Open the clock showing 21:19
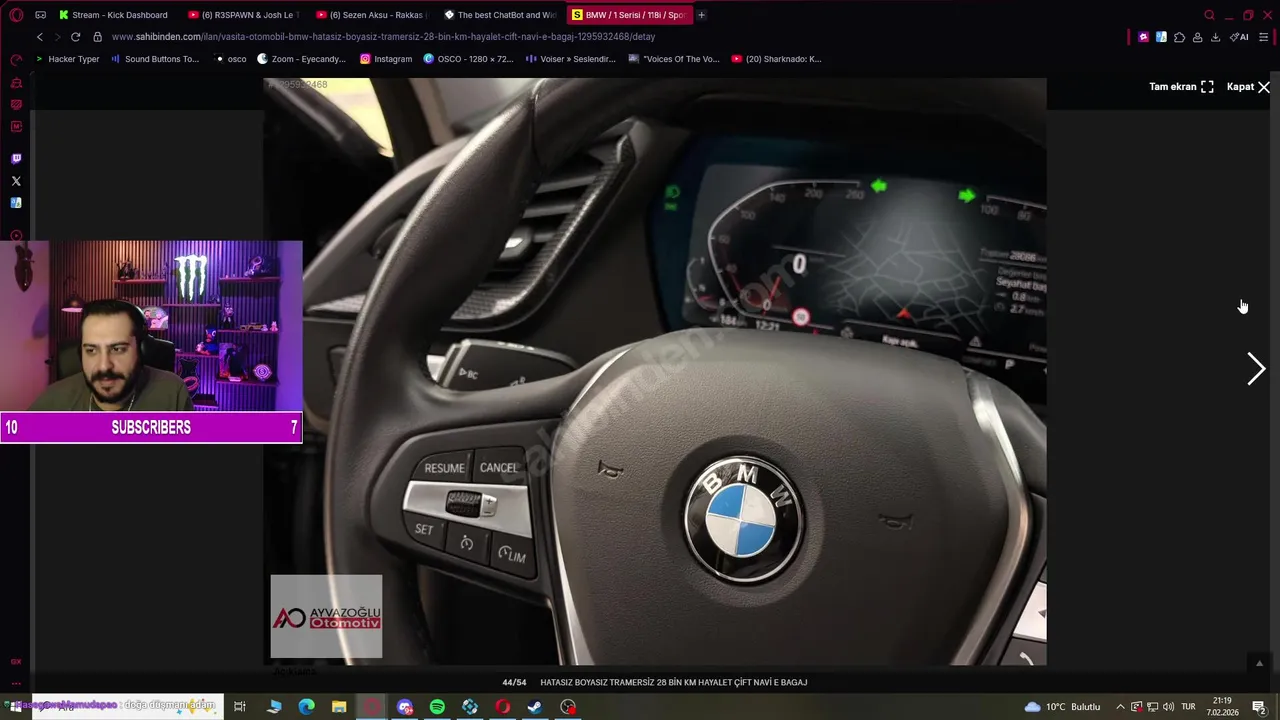 tap(1222, 707)
